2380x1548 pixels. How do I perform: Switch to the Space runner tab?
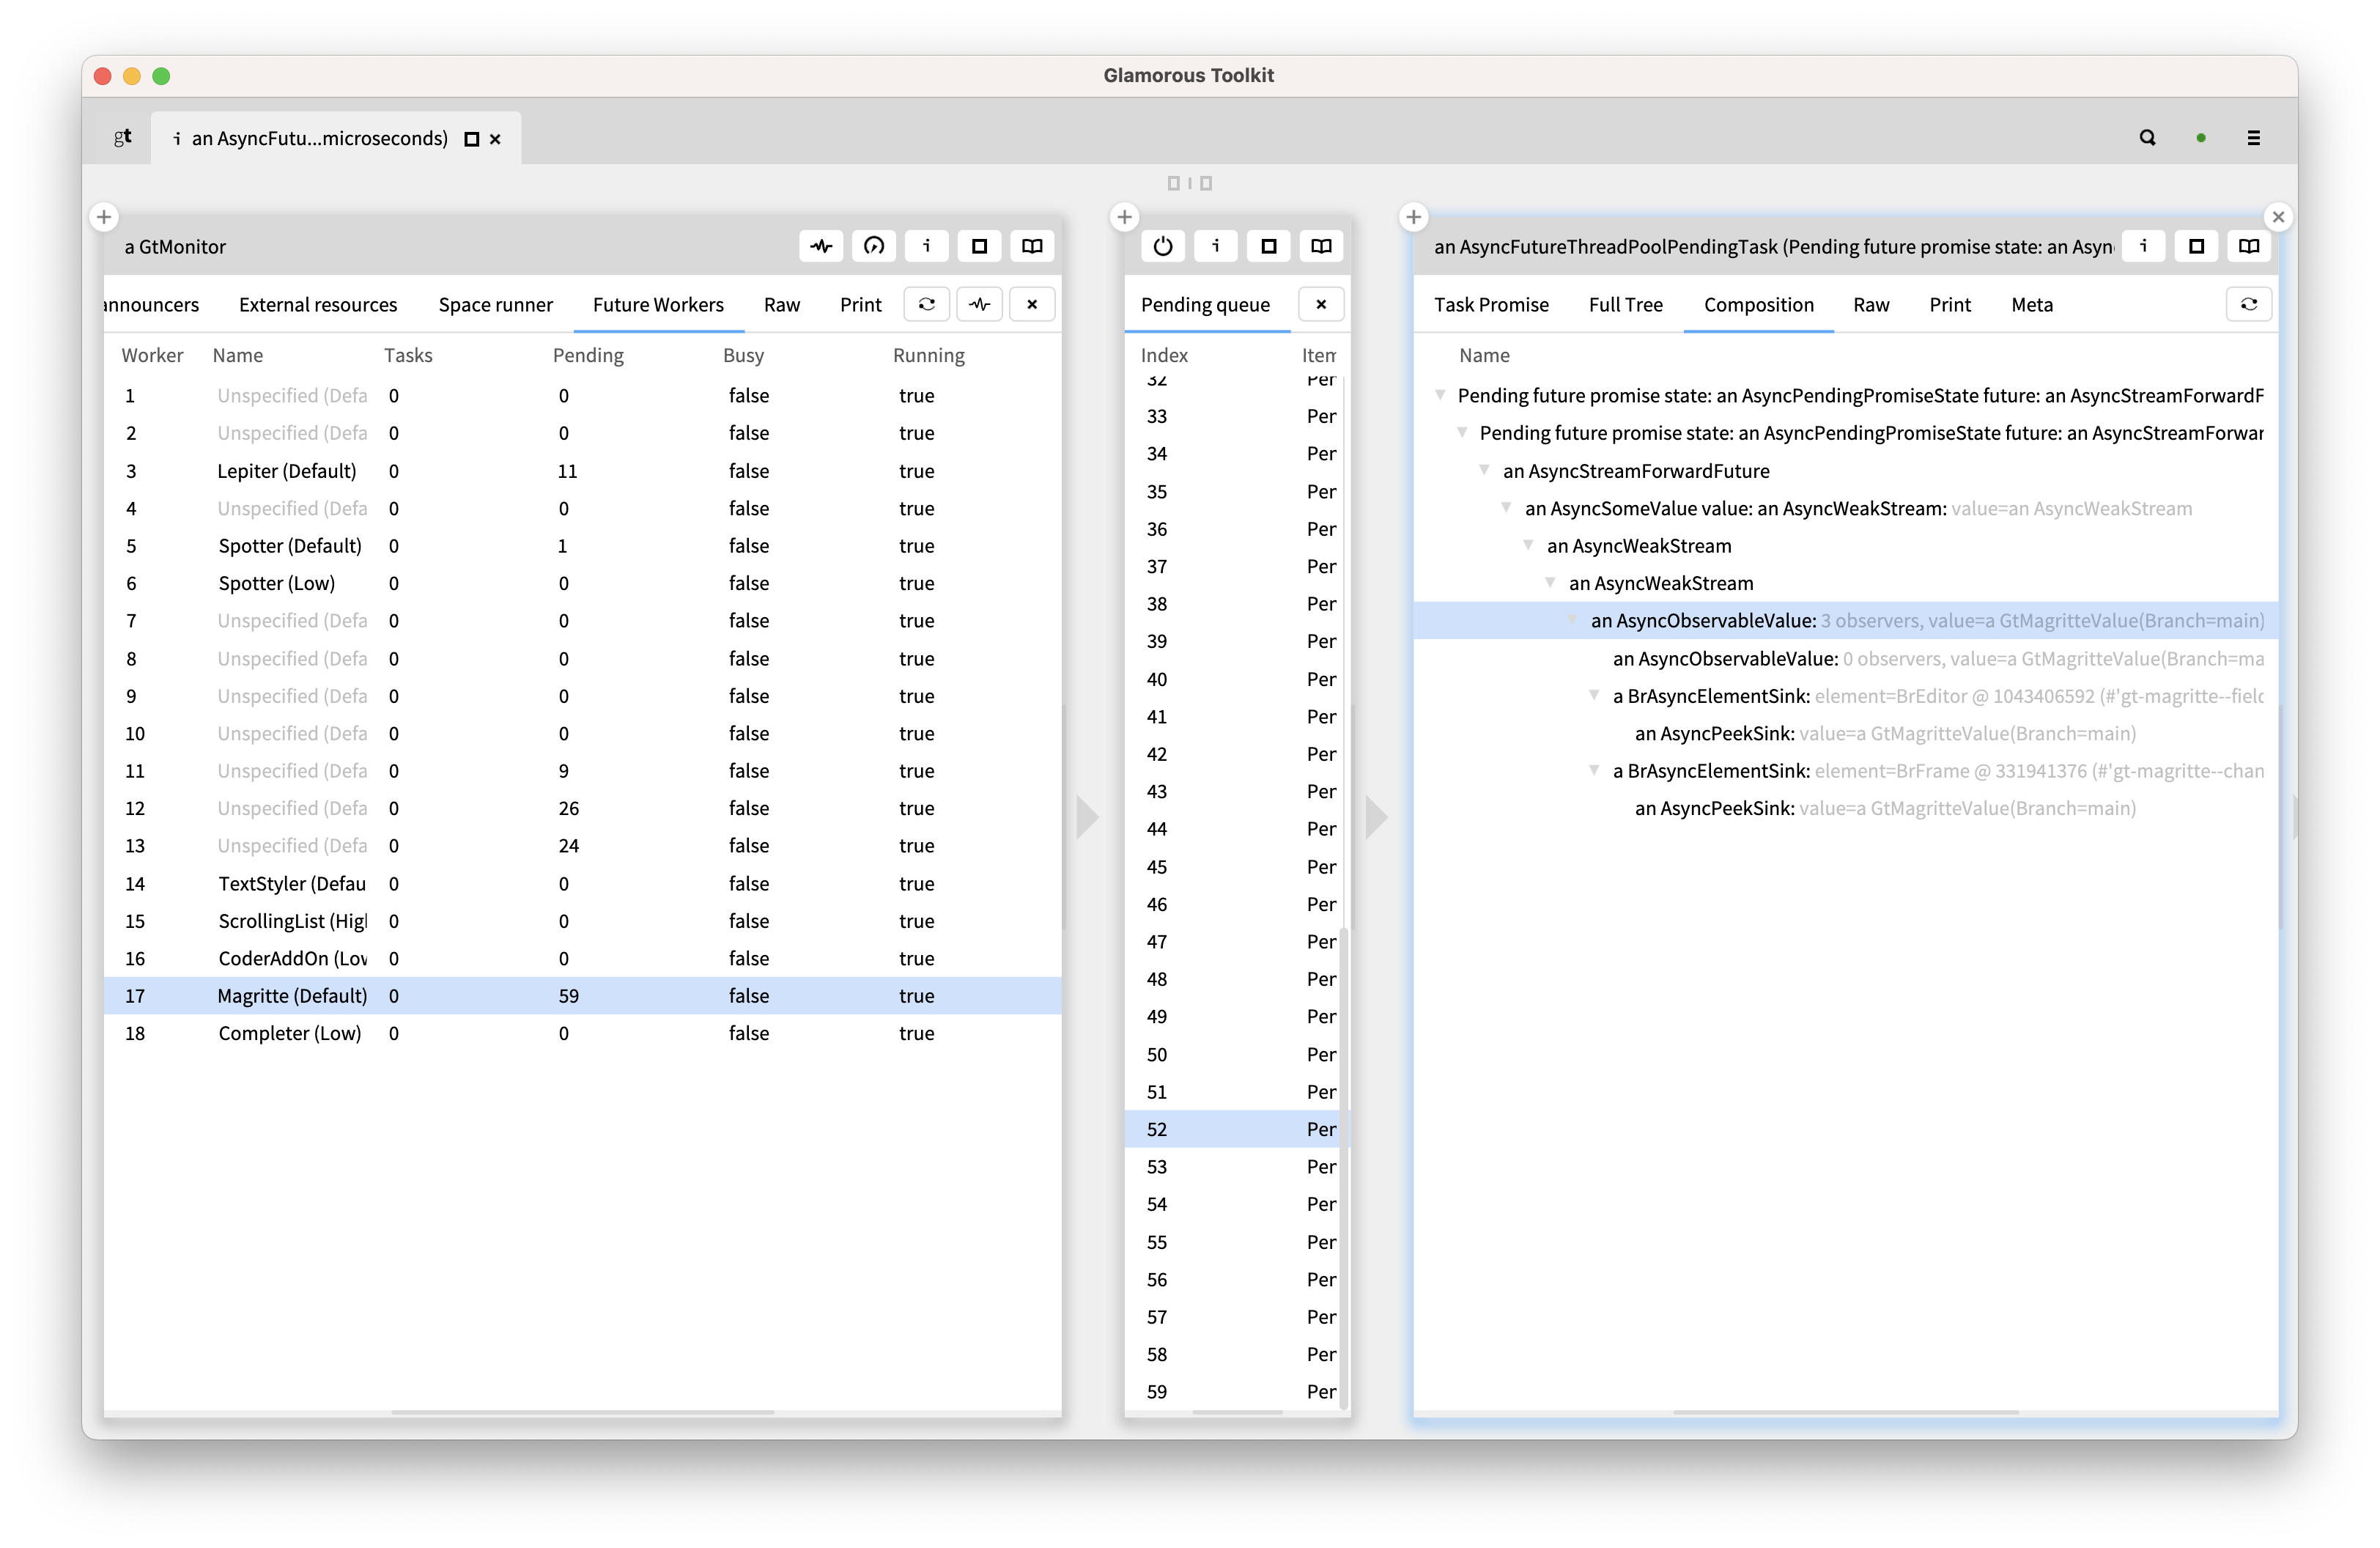495,305
